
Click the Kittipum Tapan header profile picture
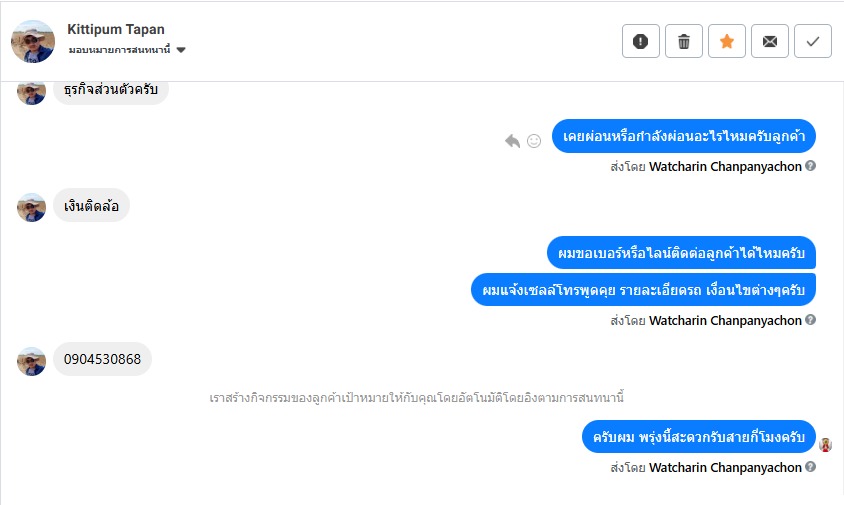pos(33,41)
